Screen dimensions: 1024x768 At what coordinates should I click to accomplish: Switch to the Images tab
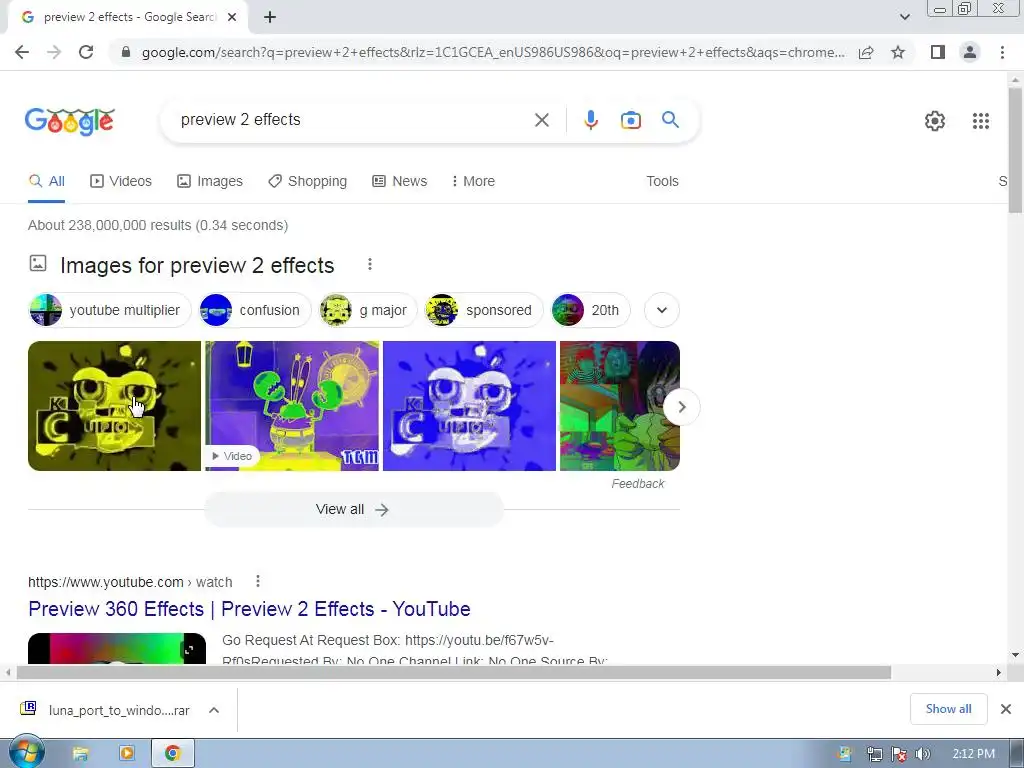click(210, 182)
